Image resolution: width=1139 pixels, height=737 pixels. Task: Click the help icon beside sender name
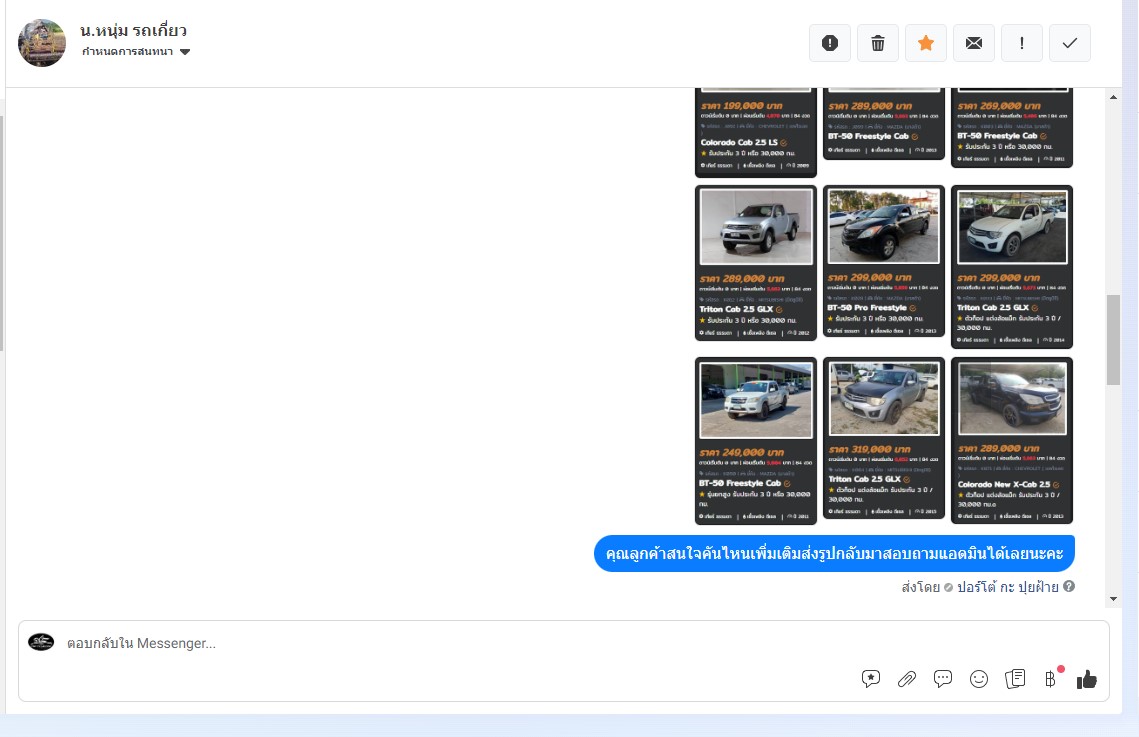coord(1069,587)
